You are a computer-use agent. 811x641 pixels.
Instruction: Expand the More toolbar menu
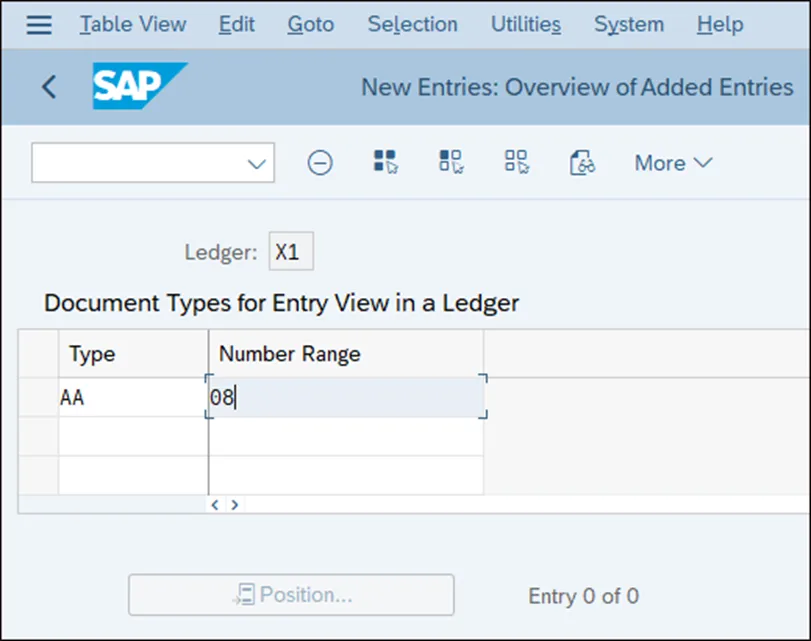pos(673,163)
